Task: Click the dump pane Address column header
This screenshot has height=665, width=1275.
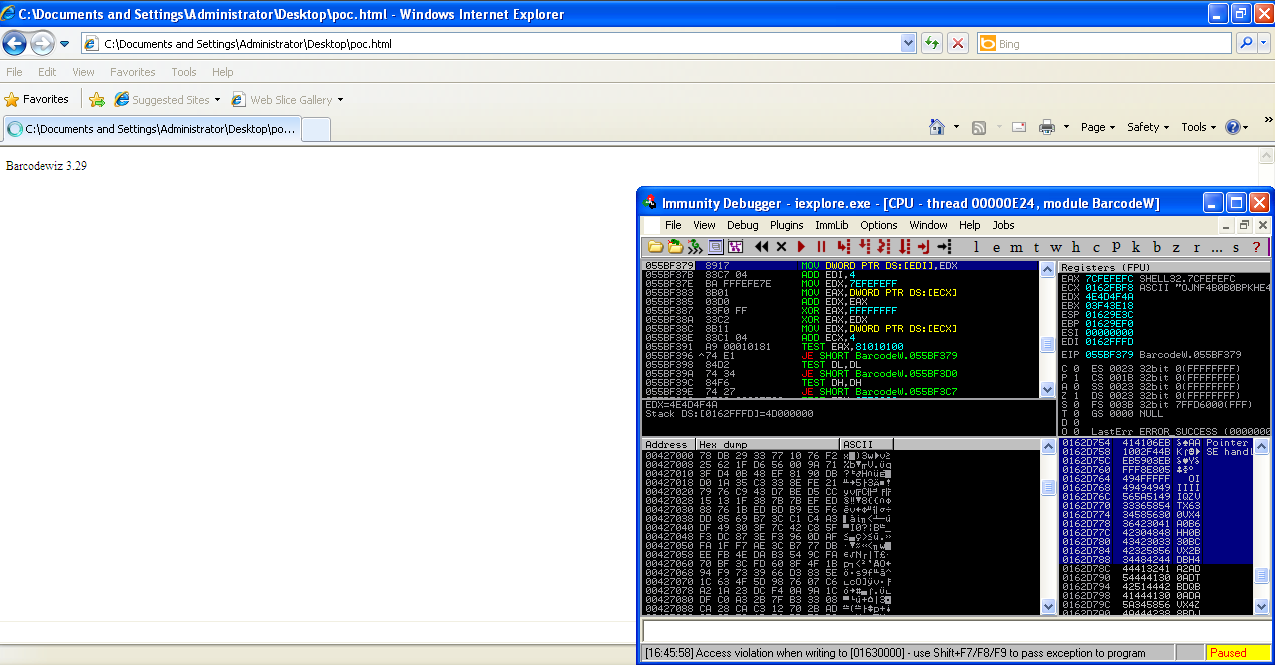Action: tap(668, 444)
